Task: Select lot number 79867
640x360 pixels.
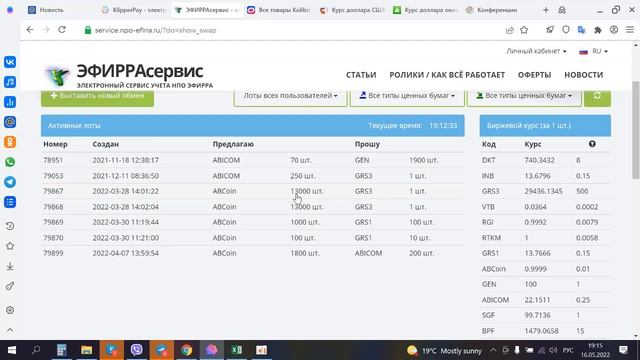Action: coord(53,191)
